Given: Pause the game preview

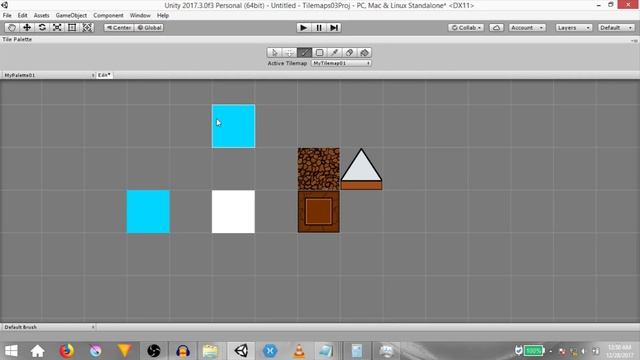Looking at the screenshot, I should [319, 28].
